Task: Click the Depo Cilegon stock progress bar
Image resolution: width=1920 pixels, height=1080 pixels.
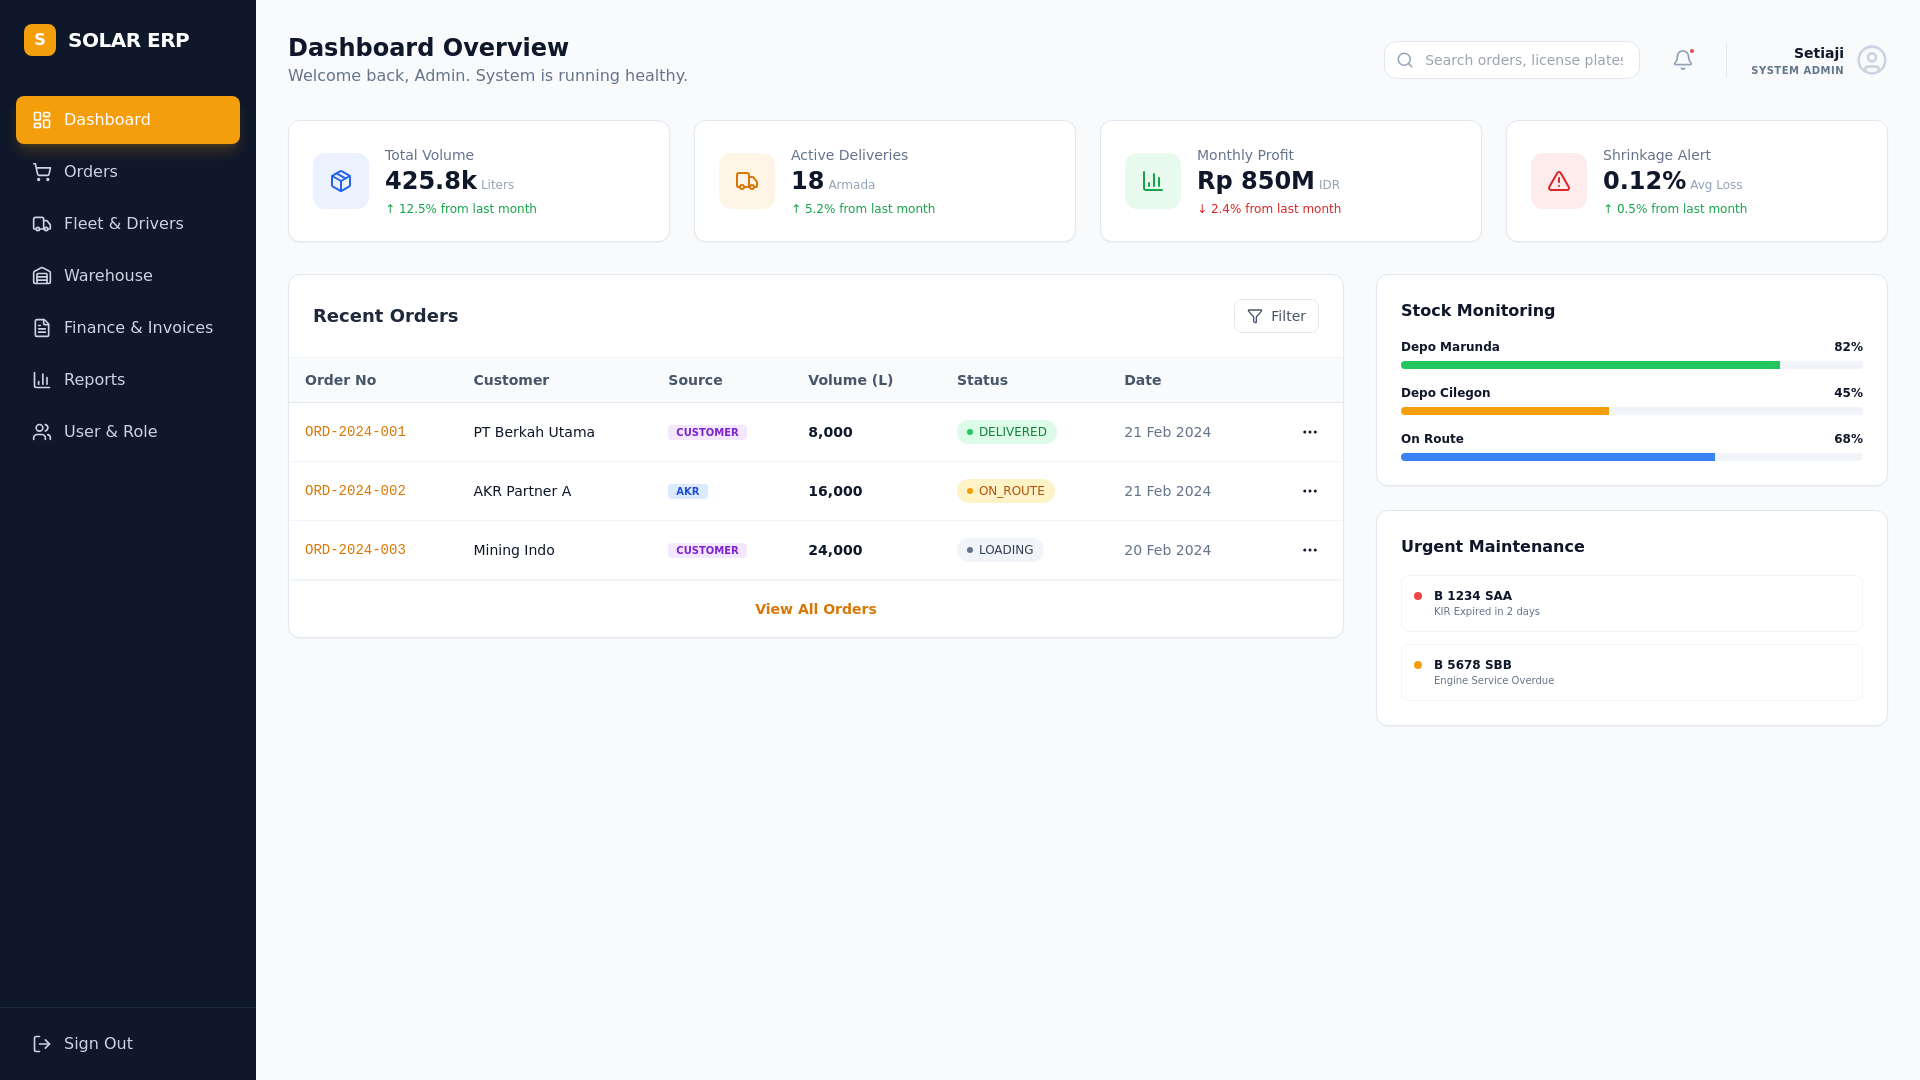Action: point(1632,411)
